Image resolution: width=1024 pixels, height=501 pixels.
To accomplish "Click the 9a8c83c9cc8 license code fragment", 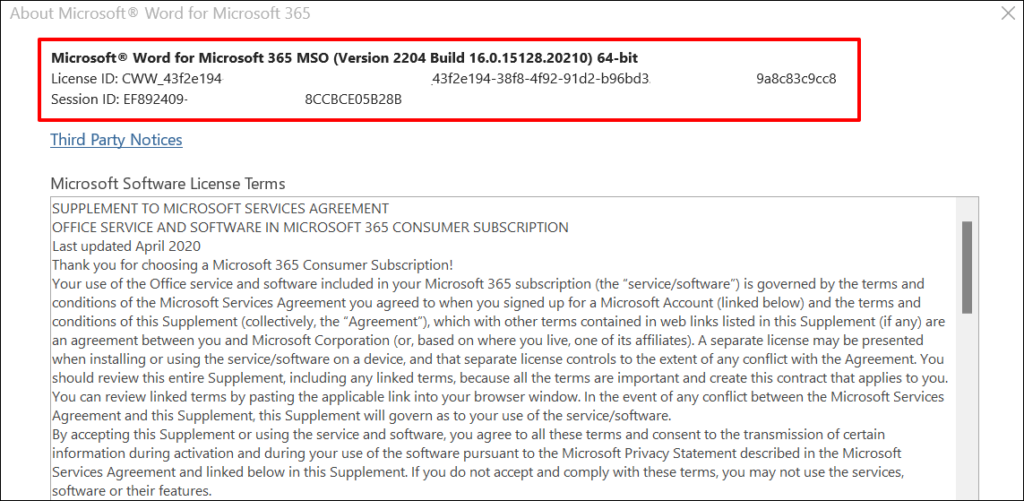I will (796, 78).
